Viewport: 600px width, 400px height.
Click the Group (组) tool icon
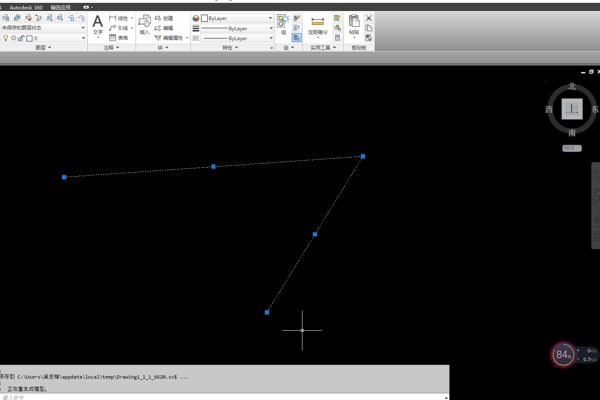(x=283, y=22)
